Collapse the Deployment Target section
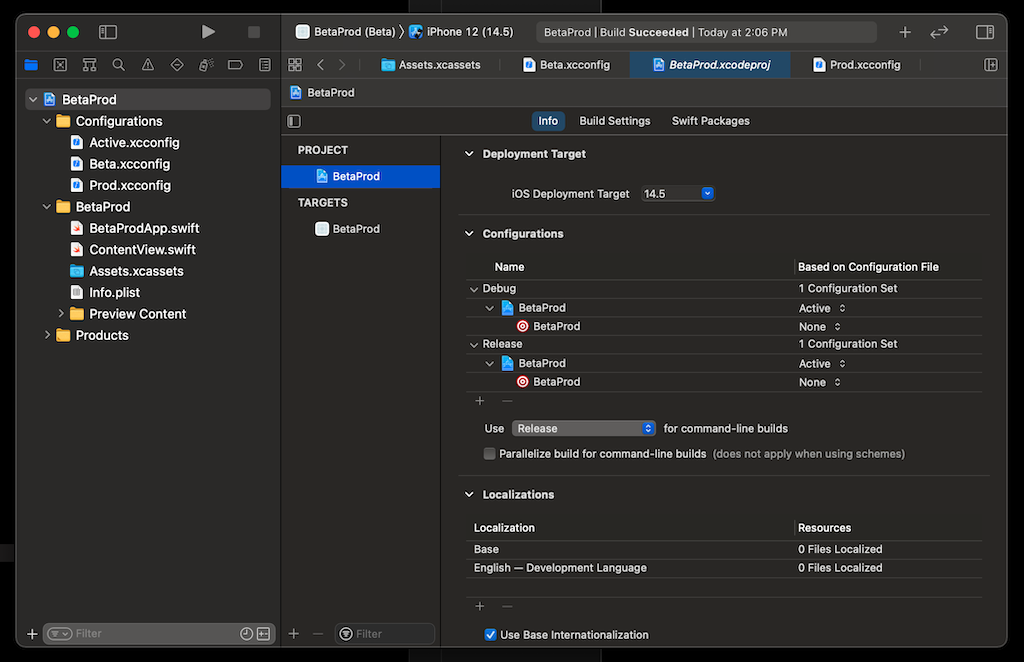1024x662 pixels. click(x=469, y=154)
